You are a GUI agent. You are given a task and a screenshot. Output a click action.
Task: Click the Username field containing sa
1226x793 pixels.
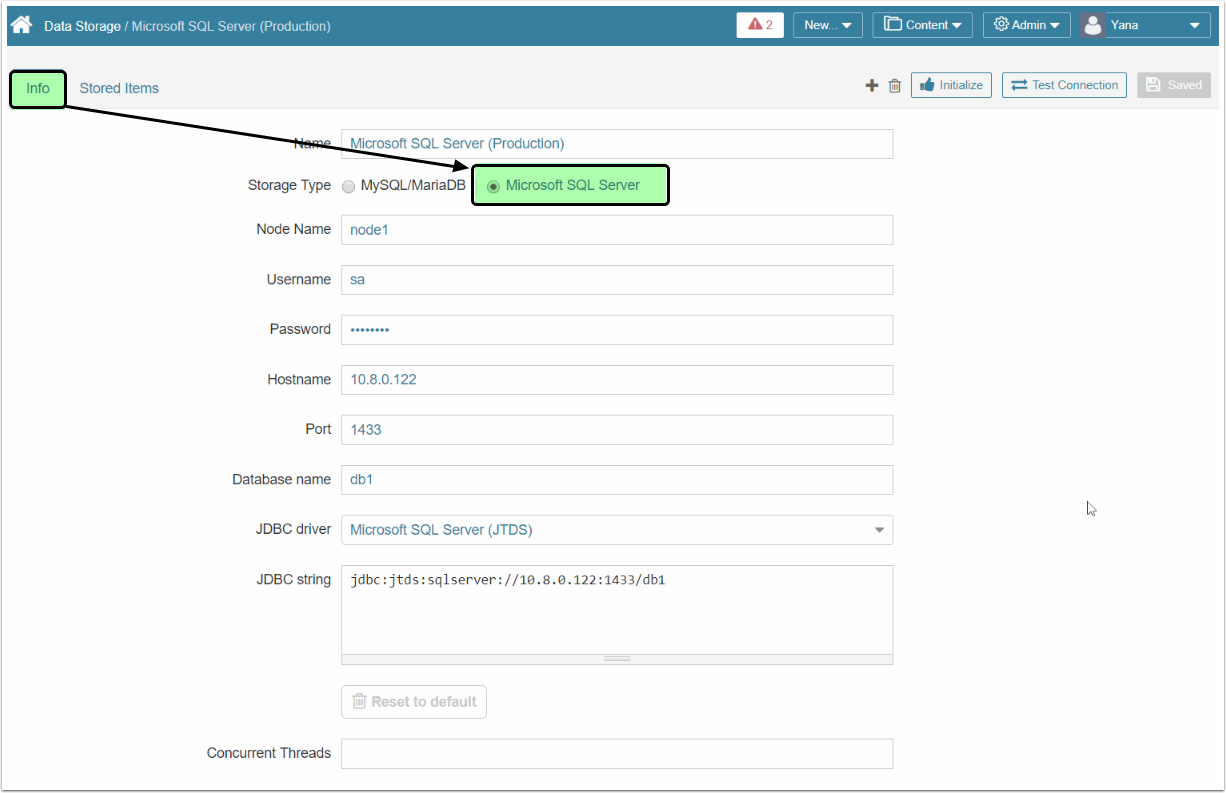click(x=617, y=280)
